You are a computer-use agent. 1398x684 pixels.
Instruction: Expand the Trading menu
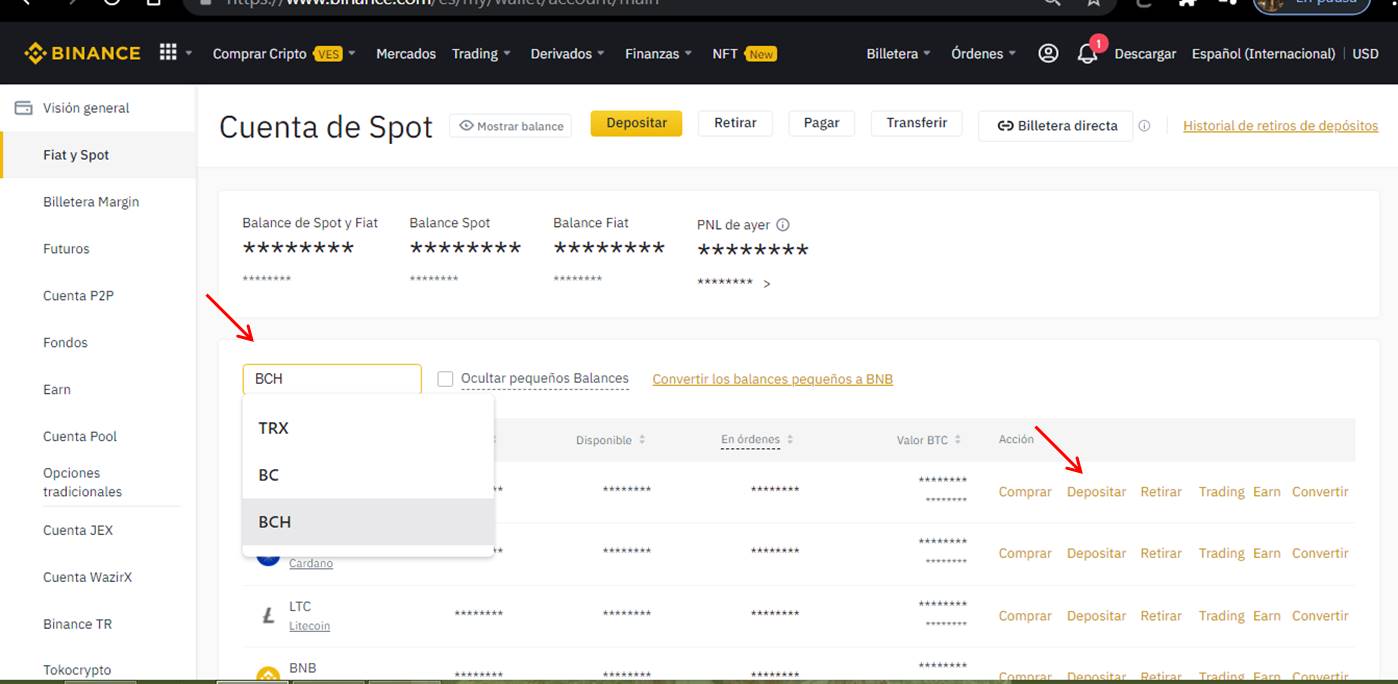tap(481, 54)
